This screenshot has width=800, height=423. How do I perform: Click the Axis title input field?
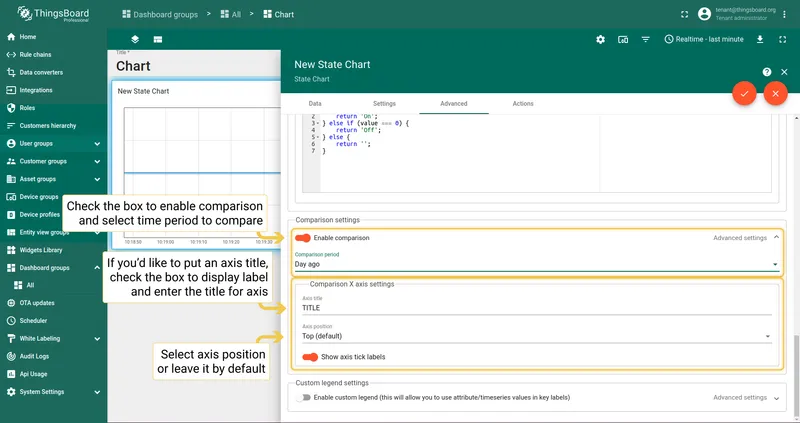(536, 308)
